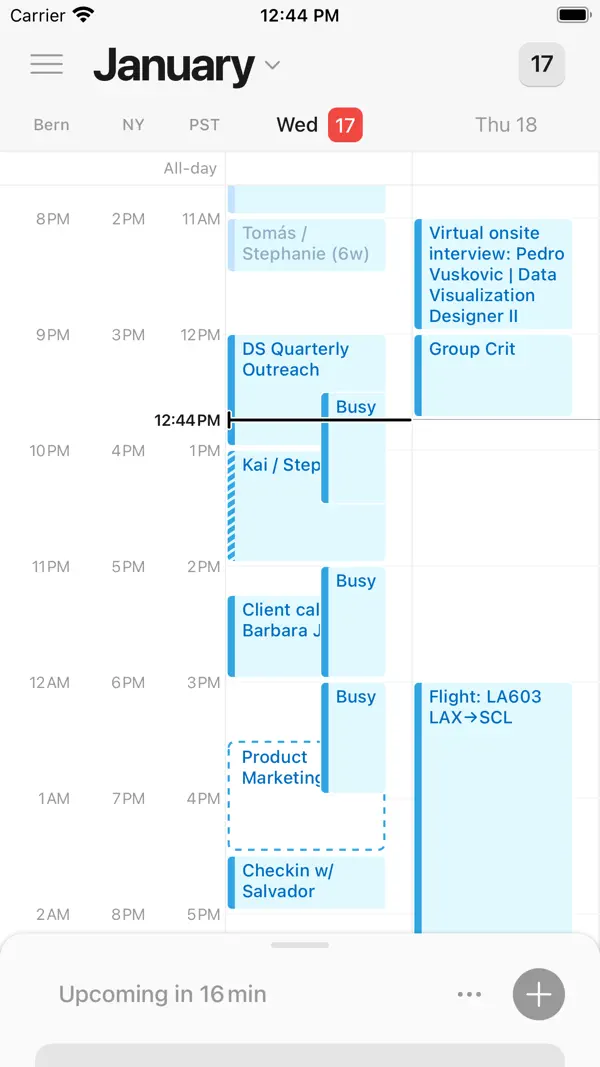
Task: Tap the drag handle above Upcoming panel
Action: click(300, 945)
